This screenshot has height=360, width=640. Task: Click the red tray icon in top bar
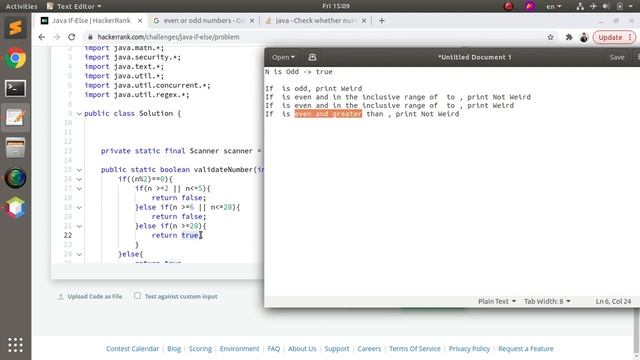point(508,6)
